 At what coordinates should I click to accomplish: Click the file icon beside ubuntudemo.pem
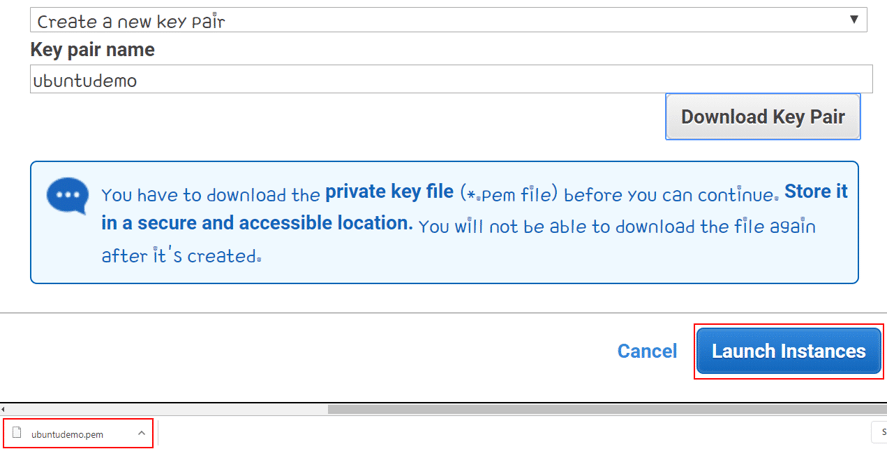click(x=17, y=433)
